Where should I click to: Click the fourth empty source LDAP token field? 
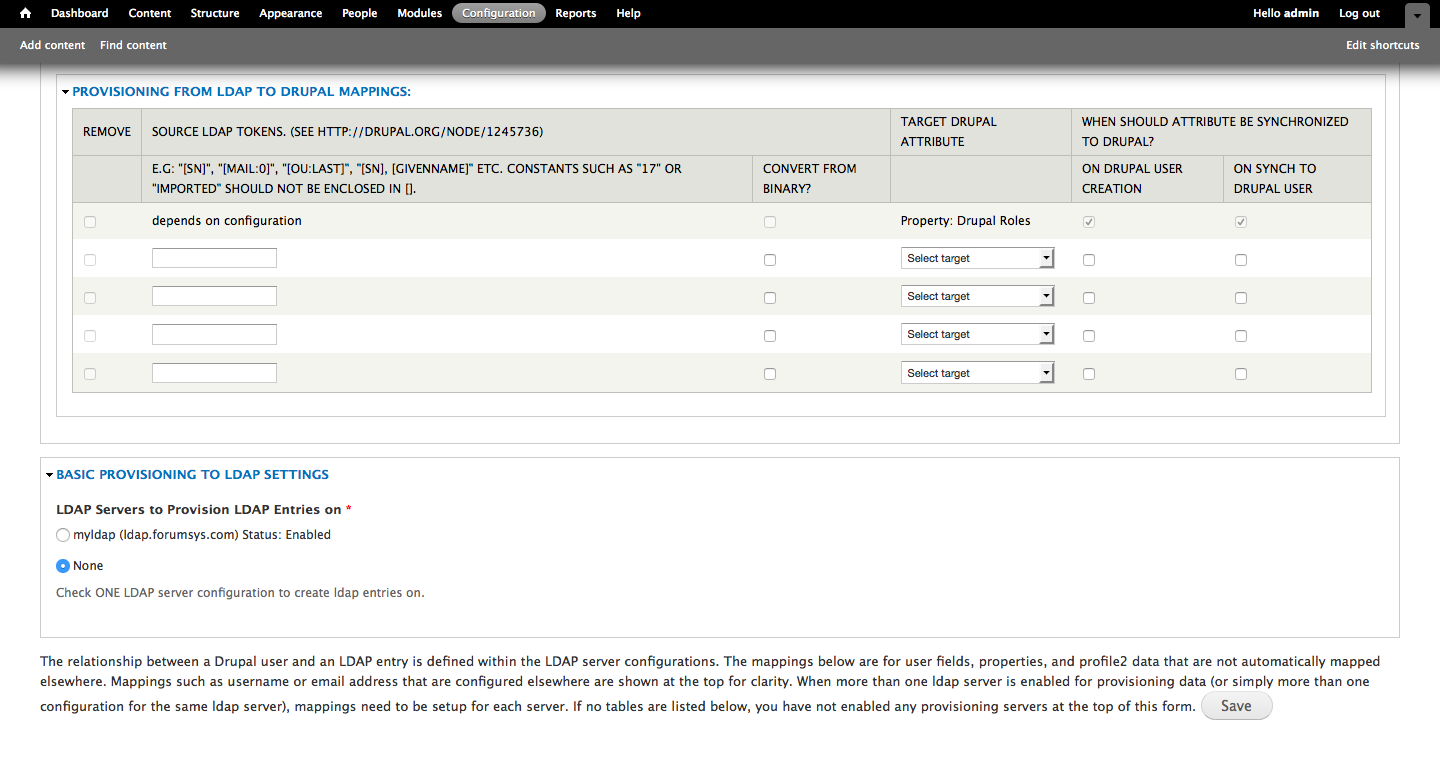coord(214,373)
